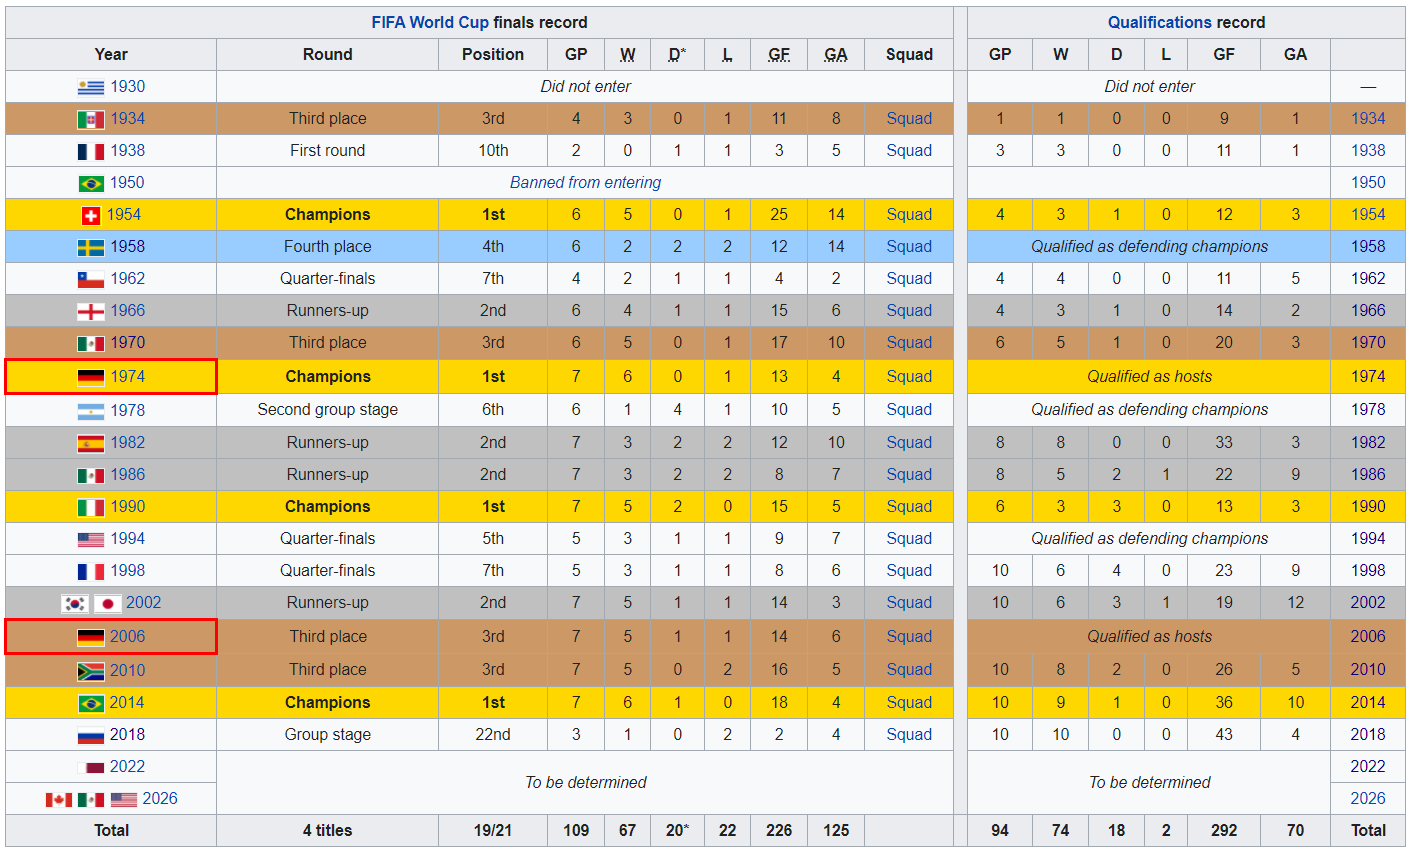Open the Squad link for 1990 Champions
The width and height of the screenshot is (1413, 852).
point(909,507)
